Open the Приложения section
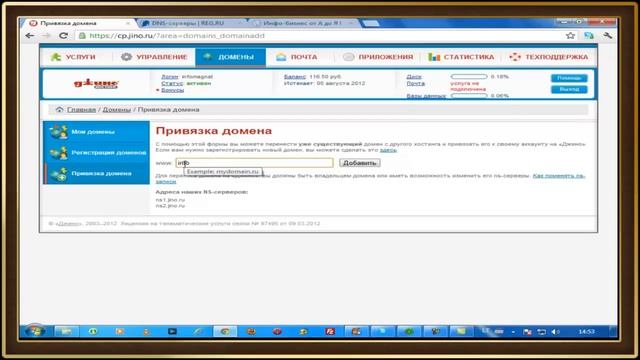 pos(378,57)
